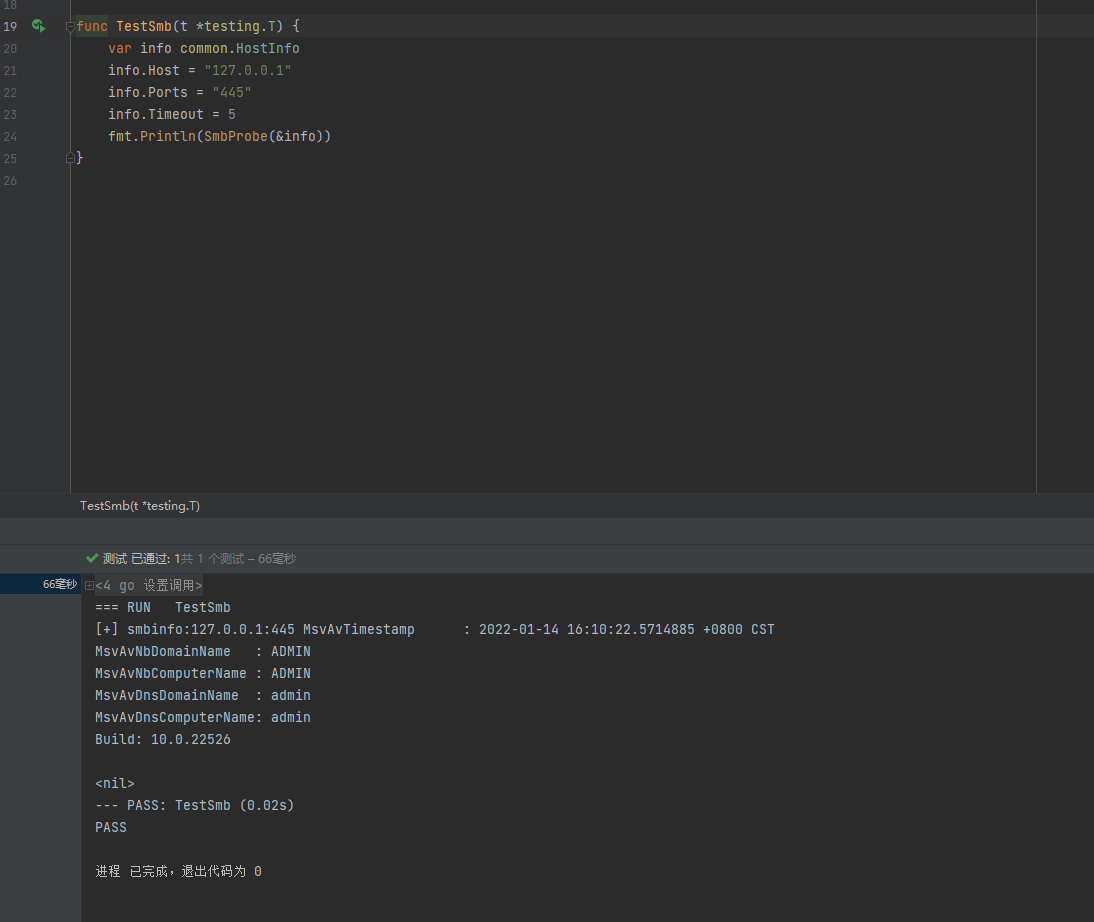Click the plus box before the console fold
The image size is (1094, 922).
coord(88,584)
